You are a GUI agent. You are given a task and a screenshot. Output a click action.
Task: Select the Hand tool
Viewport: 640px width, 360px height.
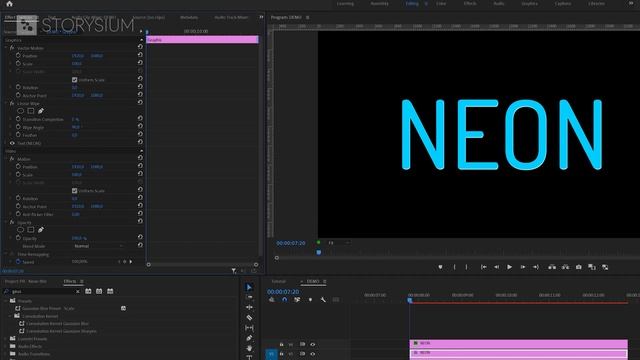tap(249, 348)
